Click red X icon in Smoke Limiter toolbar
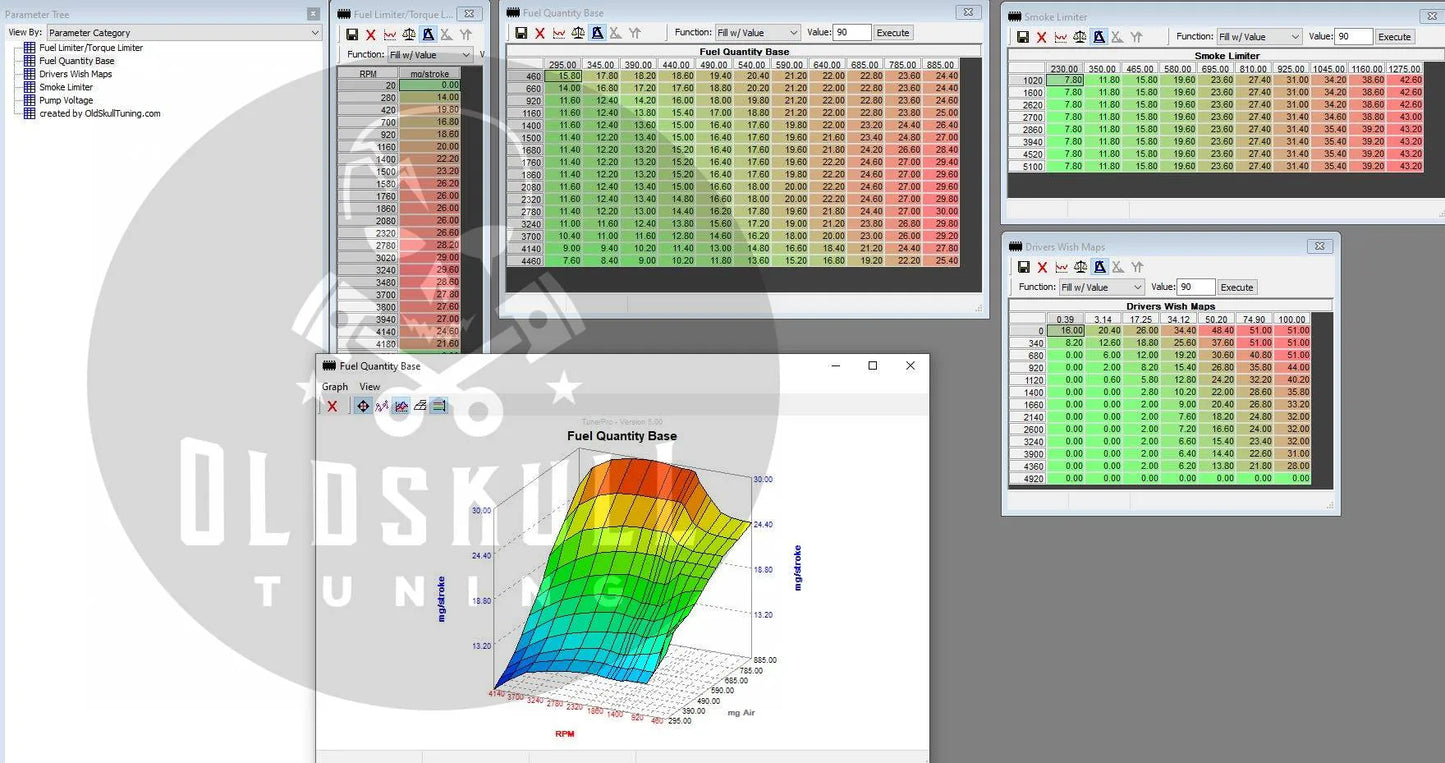1445x763 pixels. tap(1041, 37)
